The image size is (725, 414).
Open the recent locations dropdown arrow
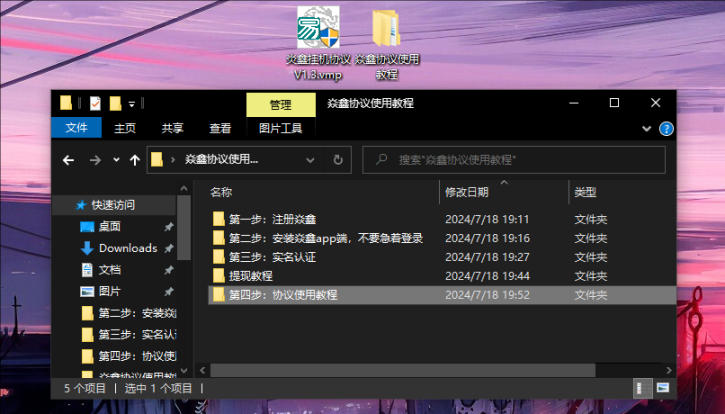[116, 160]
